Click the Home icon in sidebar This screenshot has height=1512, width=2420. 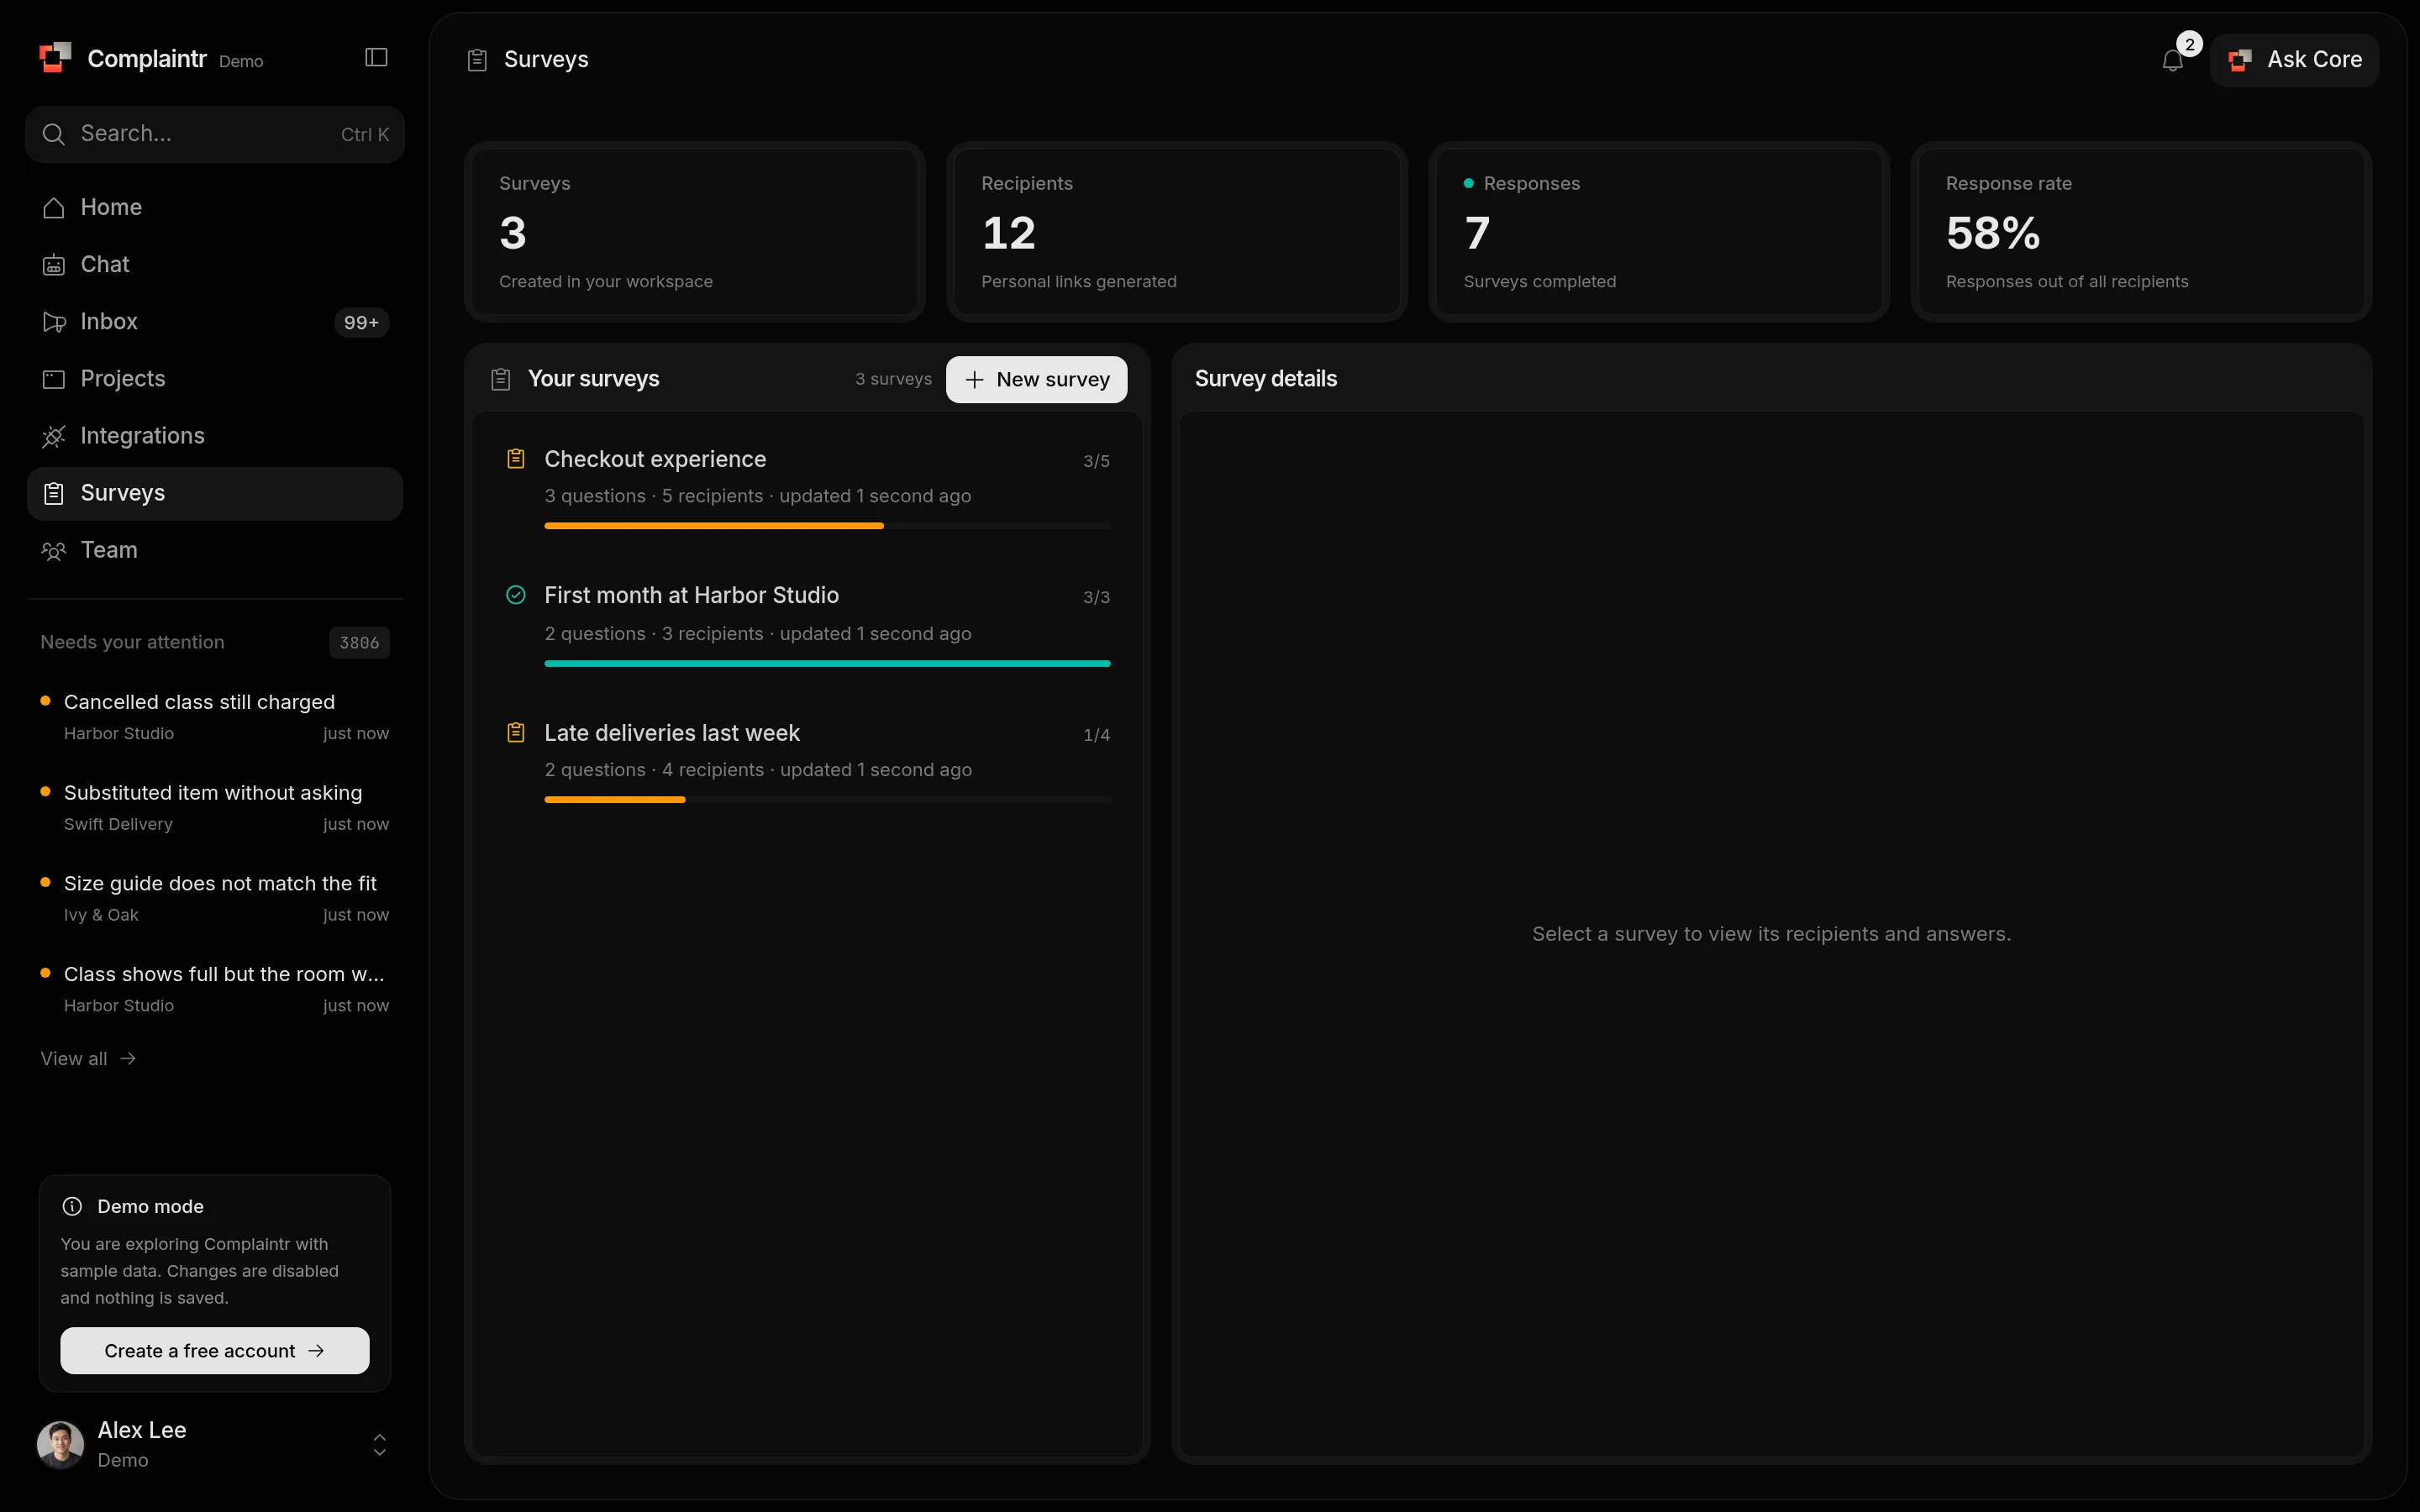coord(54,208)
